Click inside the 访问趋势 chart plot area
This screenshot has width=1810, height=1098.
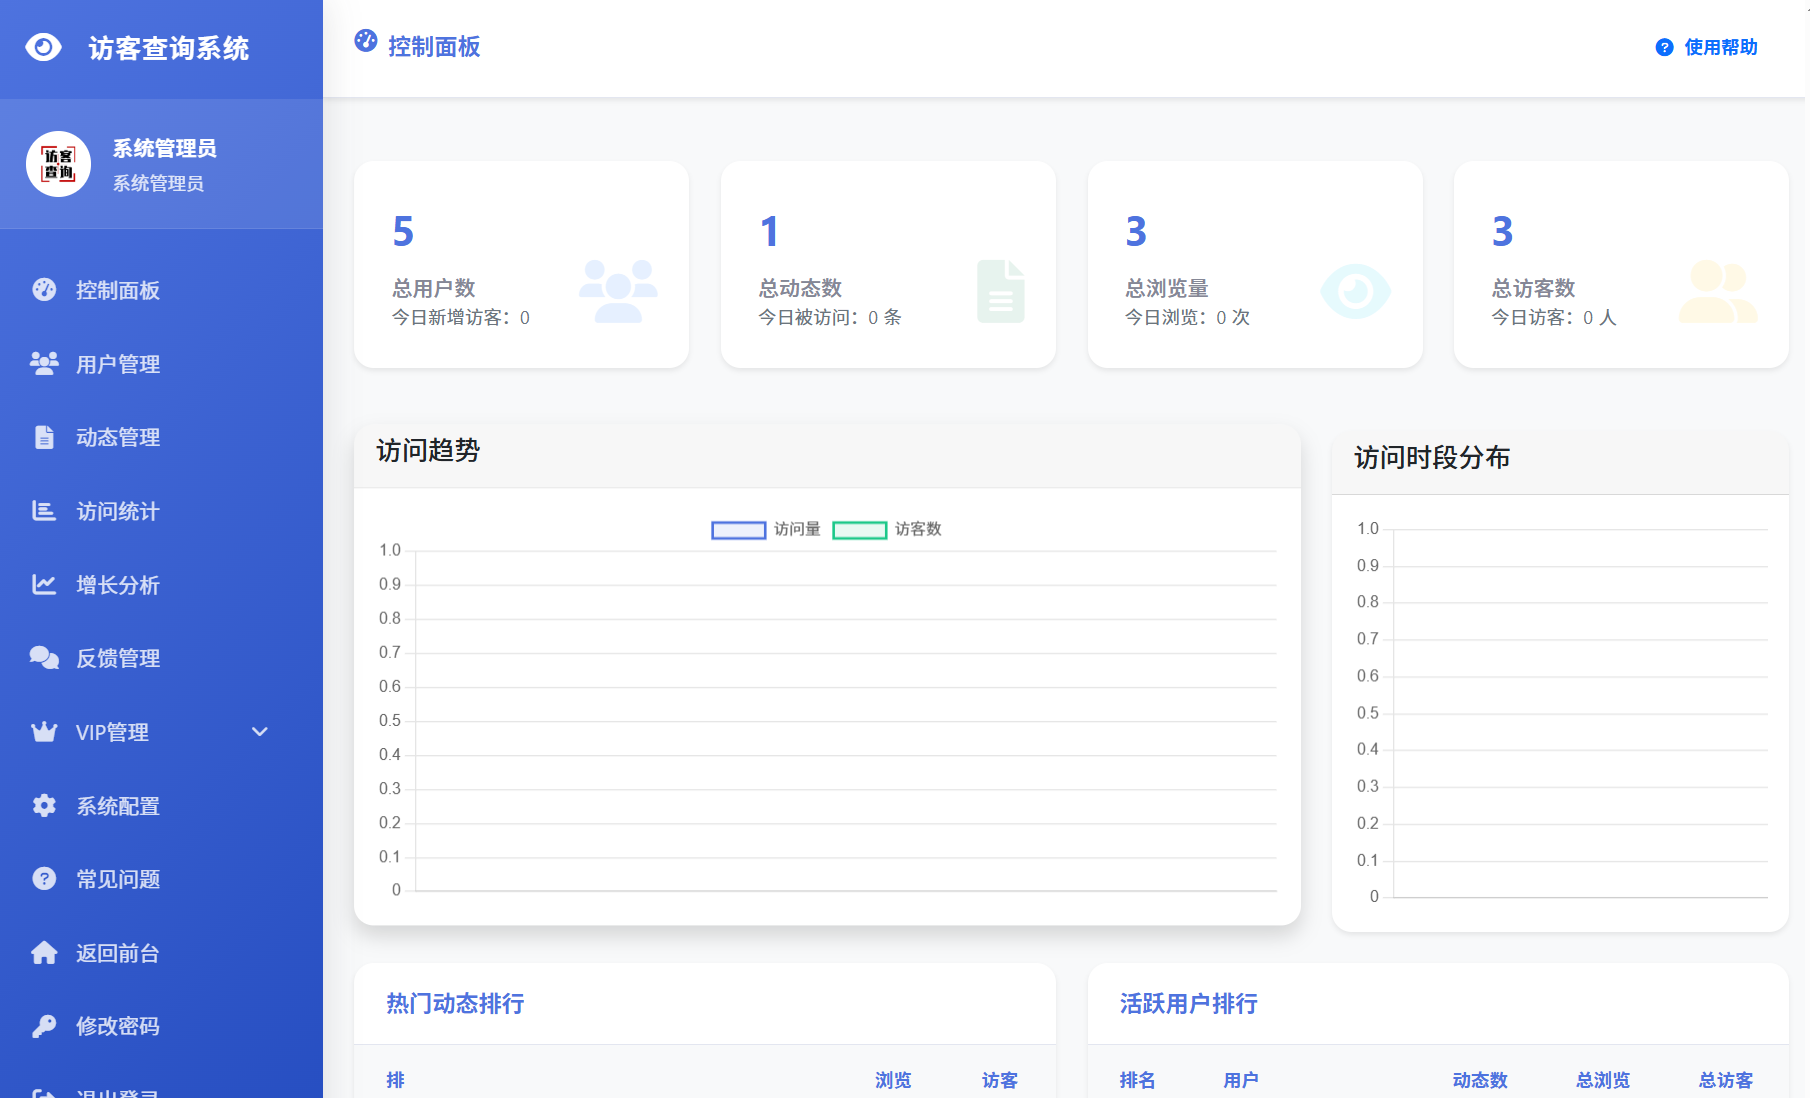(846, 720)
